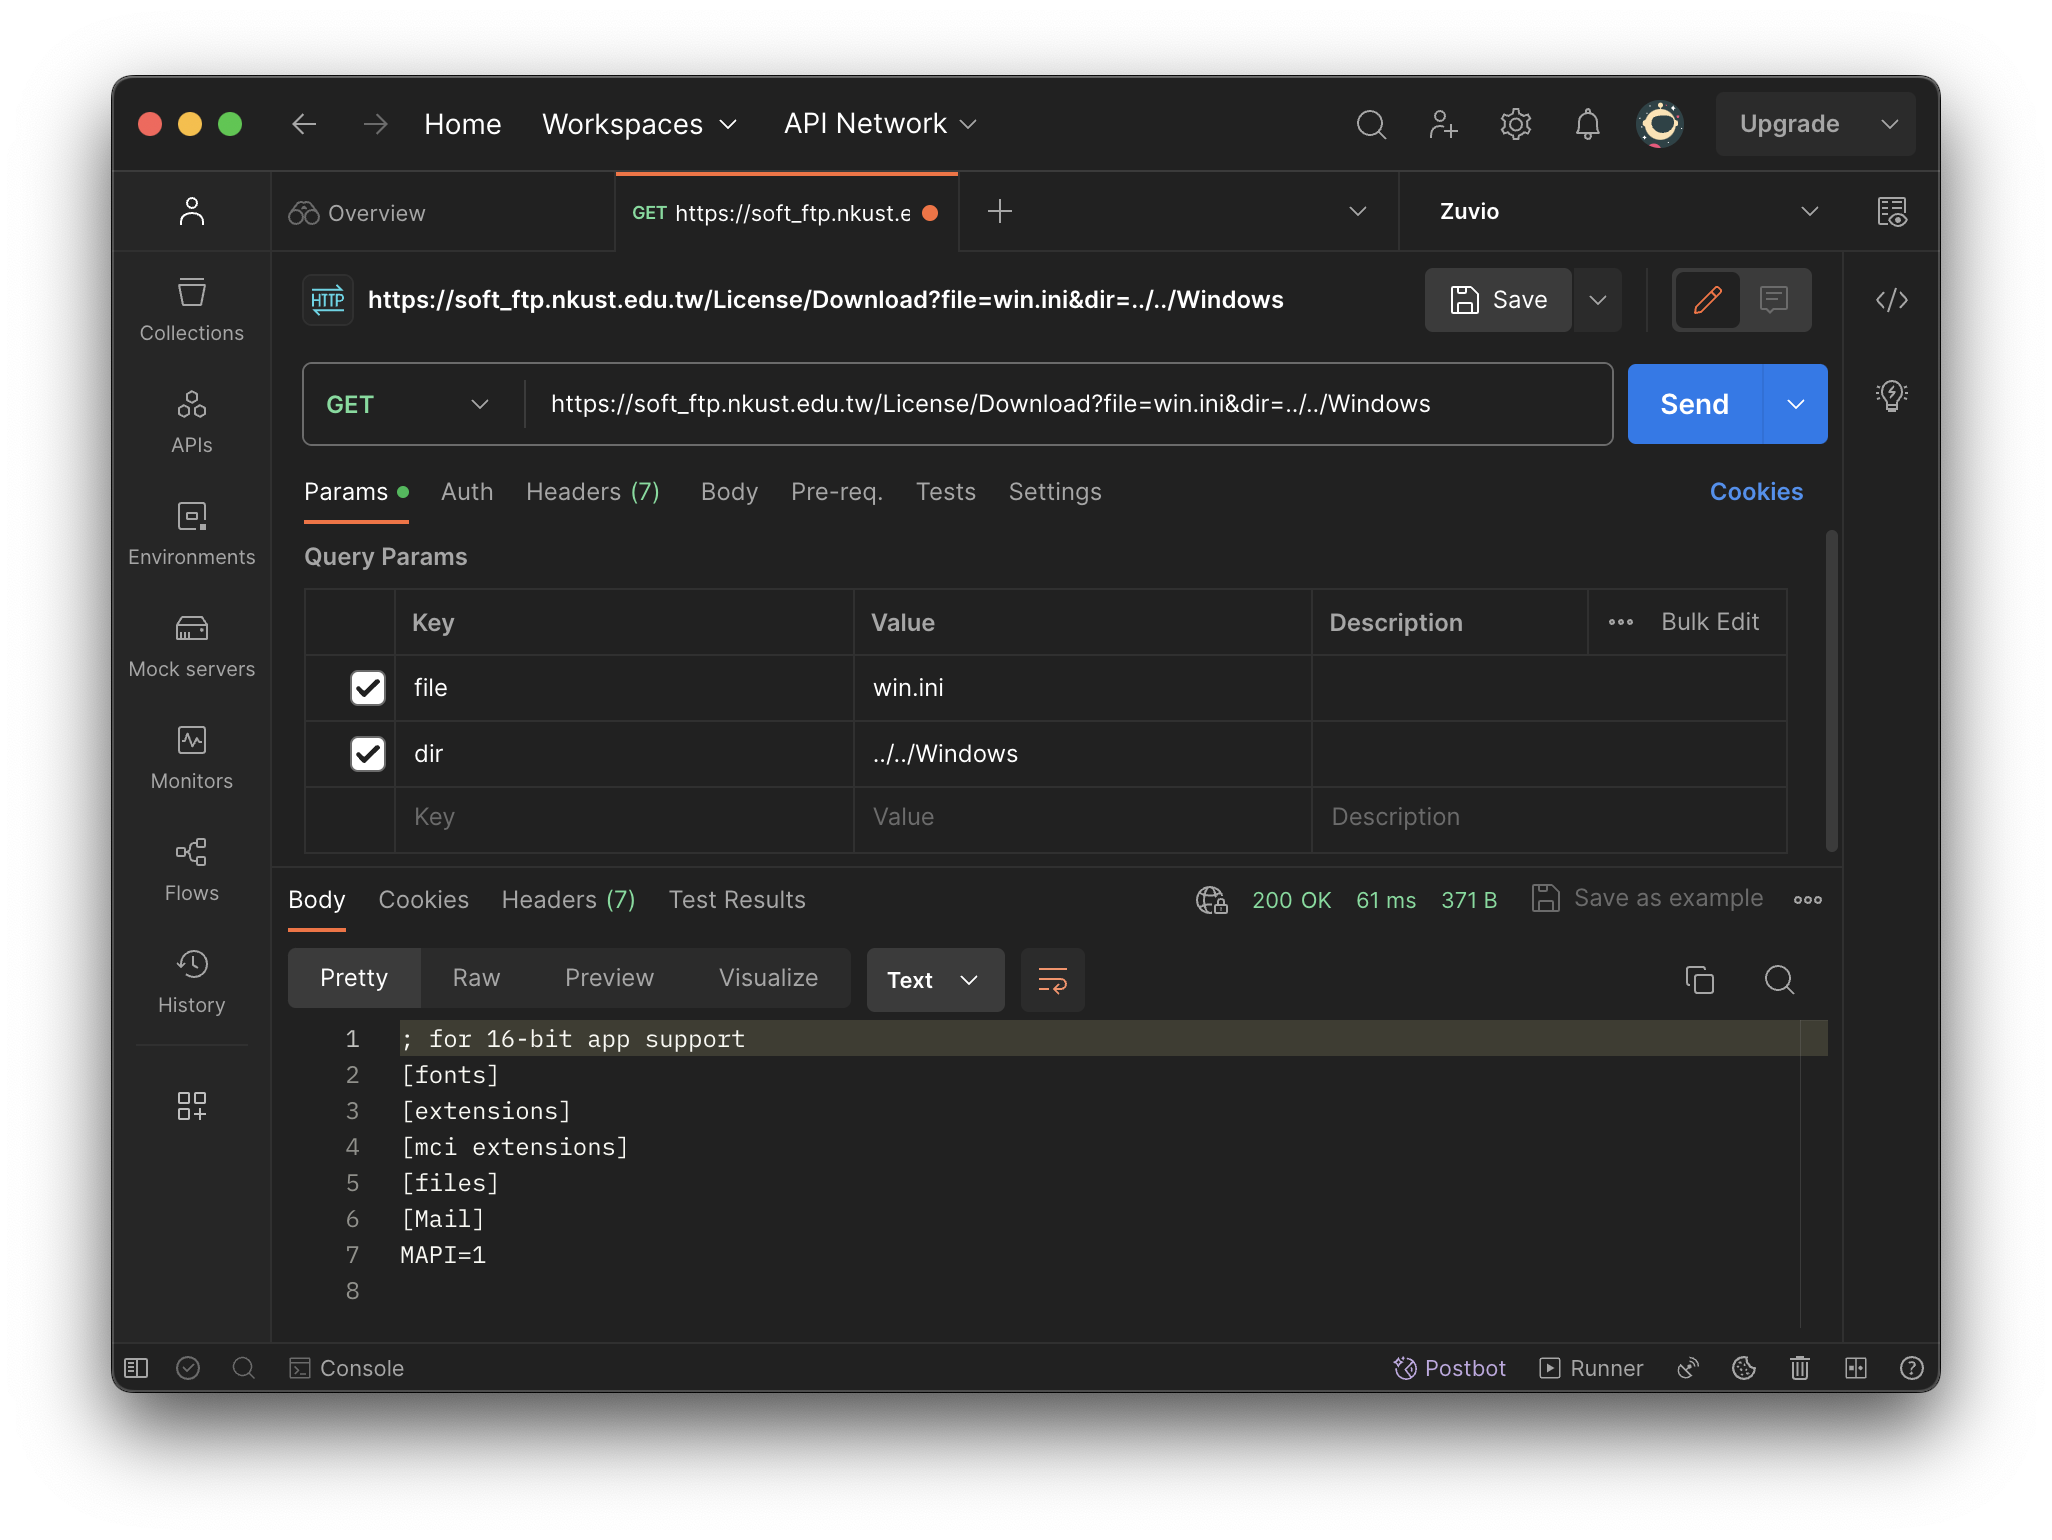The width and height of the screenshot is (2052, 1540).
Task: Switch to the request Body tab
Action: click(x=729, y=491)
